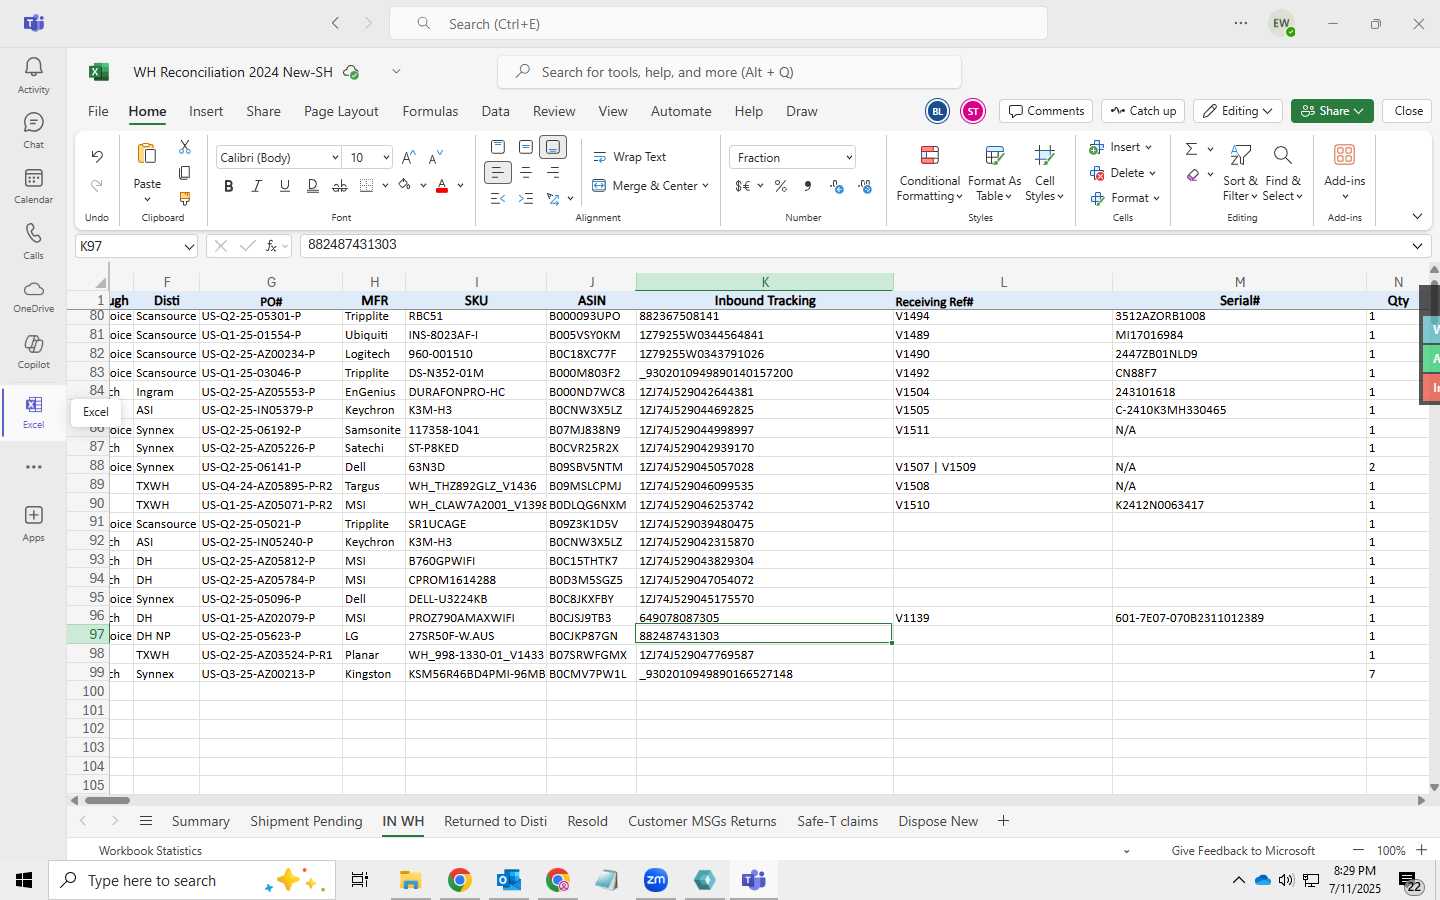The image size is (1440, 900).
Task: Collapse the ribbon with chevron
Action: click(1417, 216)
